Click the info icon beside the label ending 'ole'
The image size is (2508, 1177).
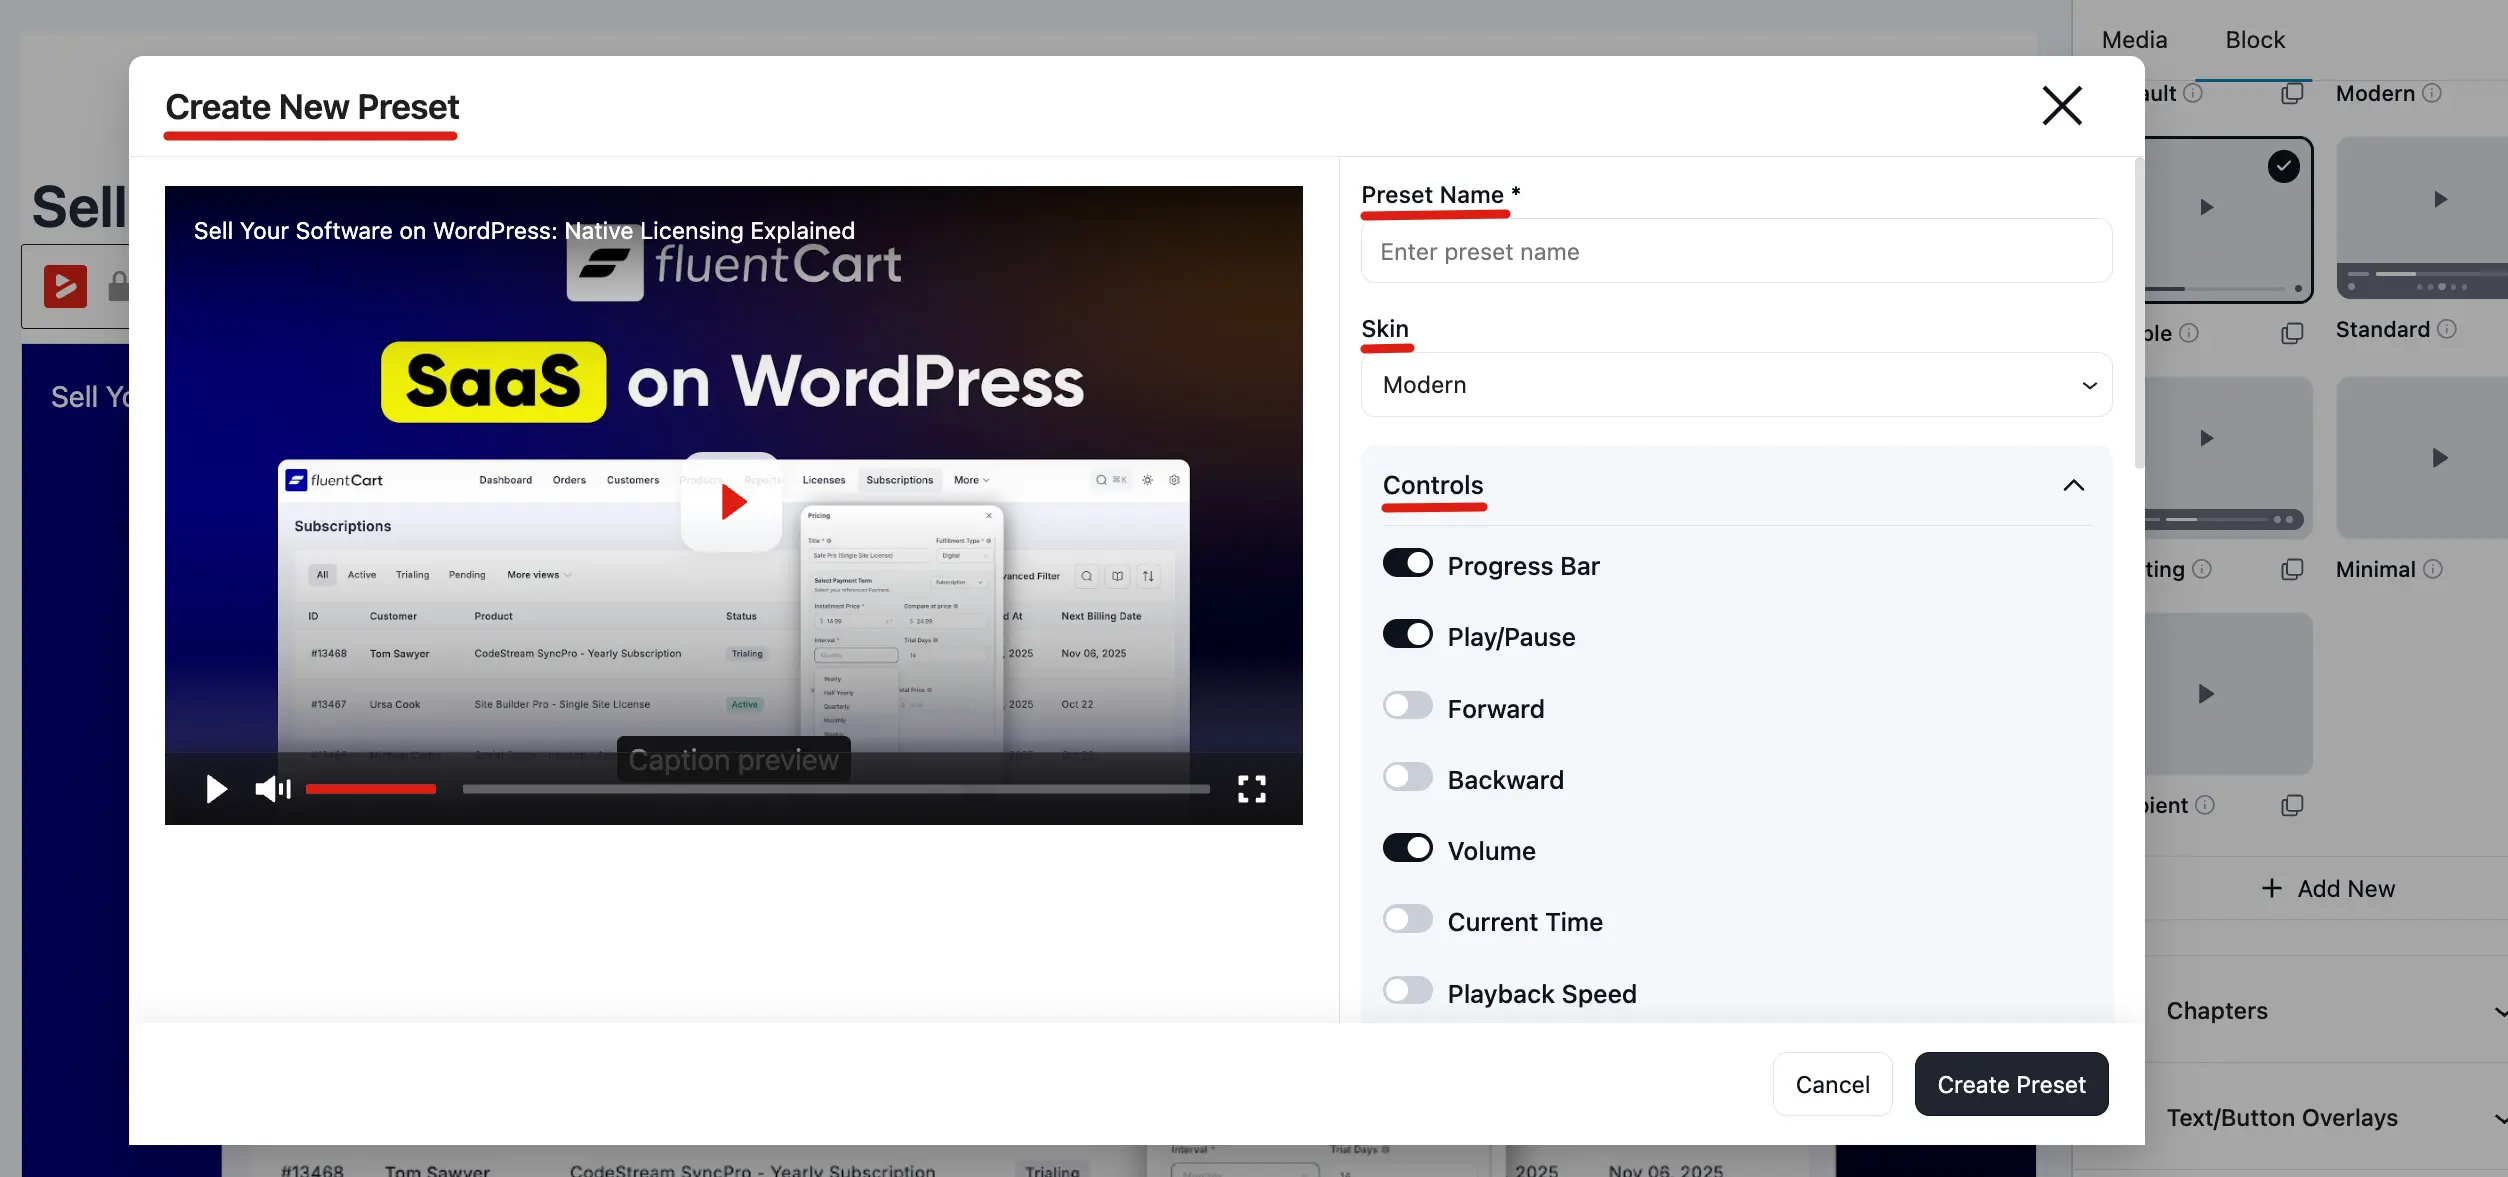[2189, 333]
